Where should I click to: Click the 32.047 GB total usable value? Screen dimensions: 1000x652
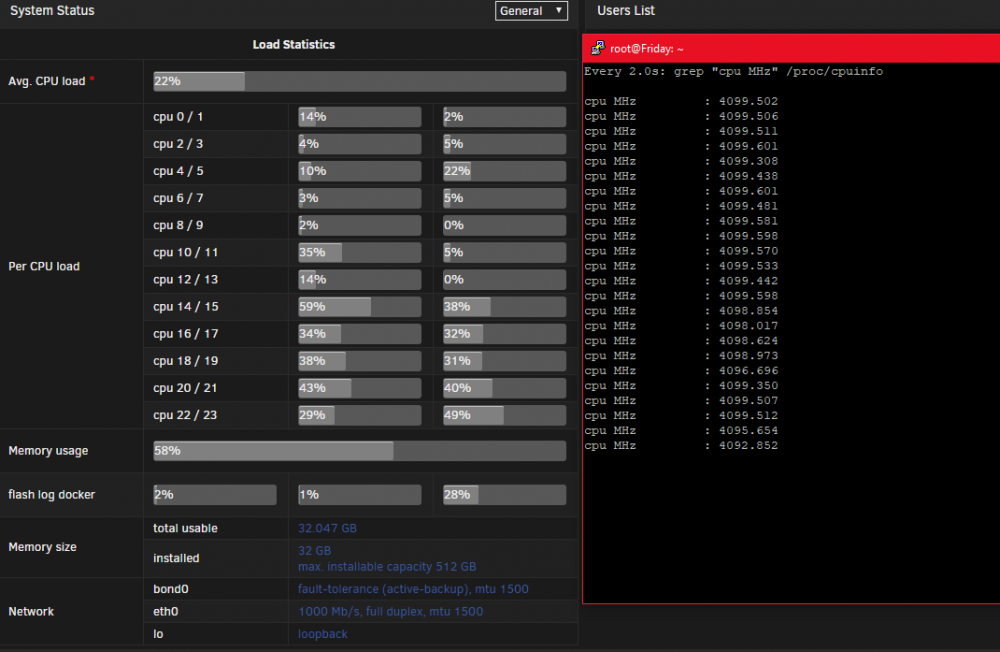[x=327, y=528]
